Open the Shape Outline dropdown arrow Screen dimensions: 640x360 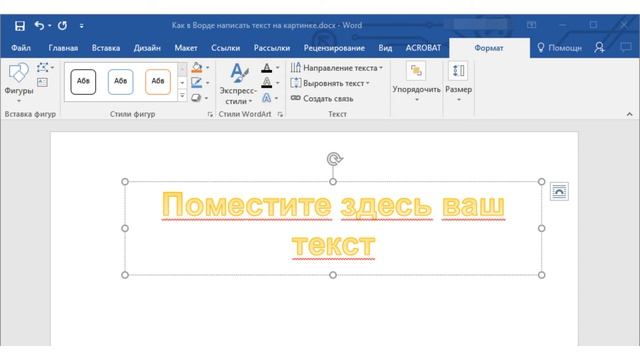(x=207, y=83)
